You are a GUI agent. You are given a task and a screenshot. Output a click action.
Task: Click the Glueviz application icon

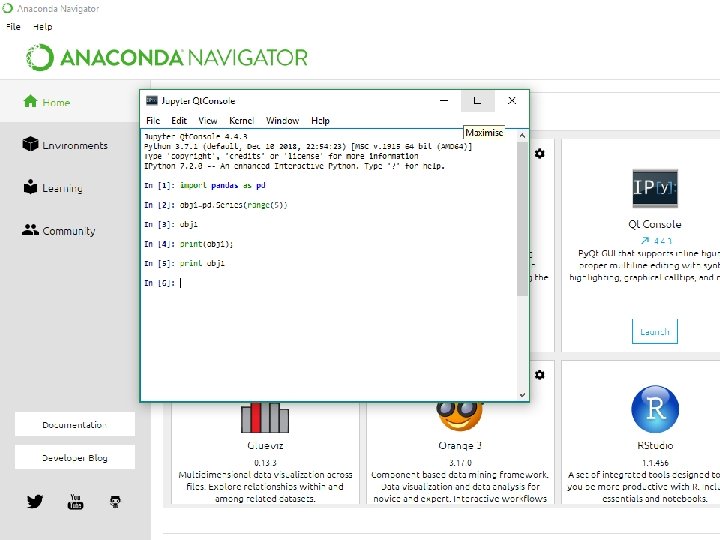tap(265, 418)
